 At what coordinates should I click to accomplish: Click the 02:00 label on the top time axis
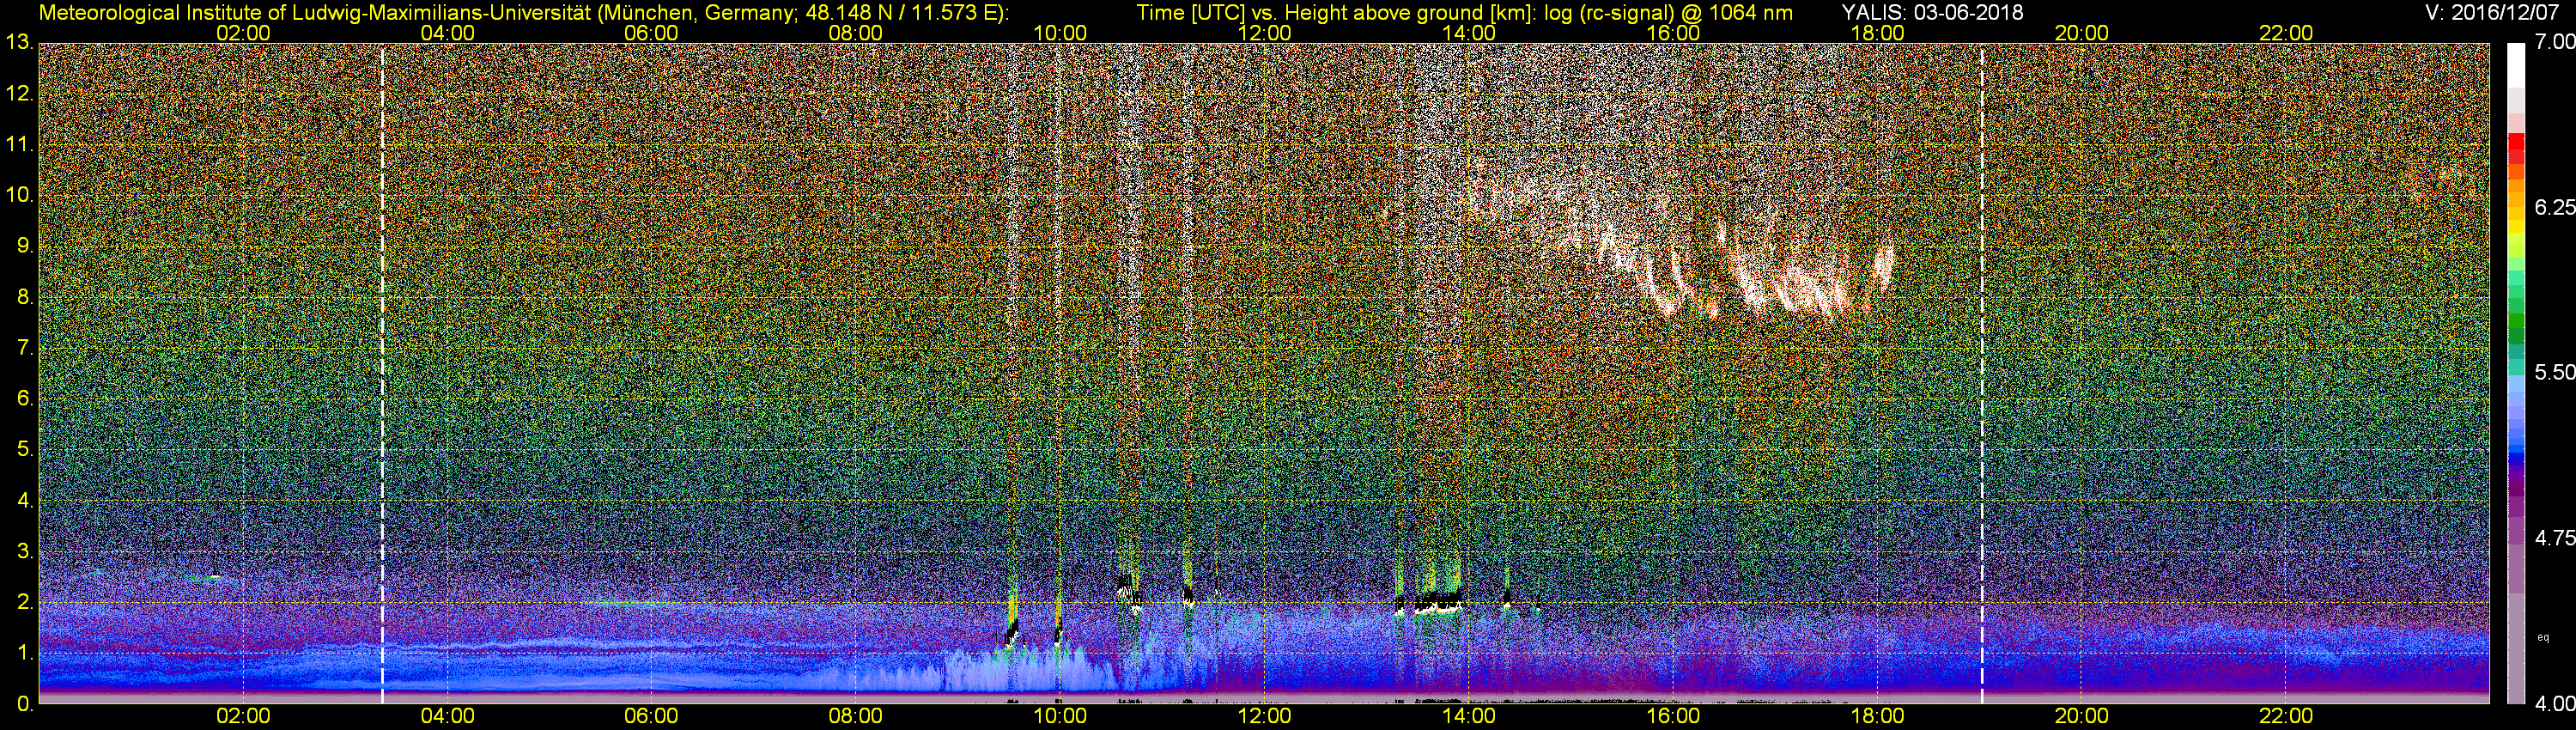243,33
